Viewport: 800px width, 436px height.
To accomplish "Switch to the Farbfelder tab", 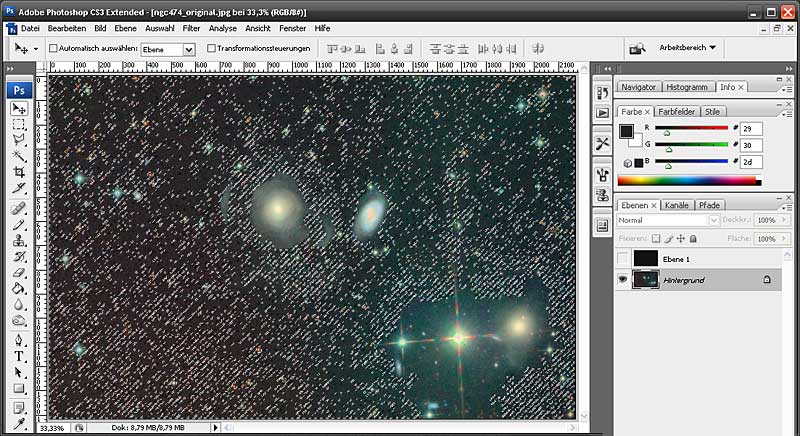I will (677, 111).
